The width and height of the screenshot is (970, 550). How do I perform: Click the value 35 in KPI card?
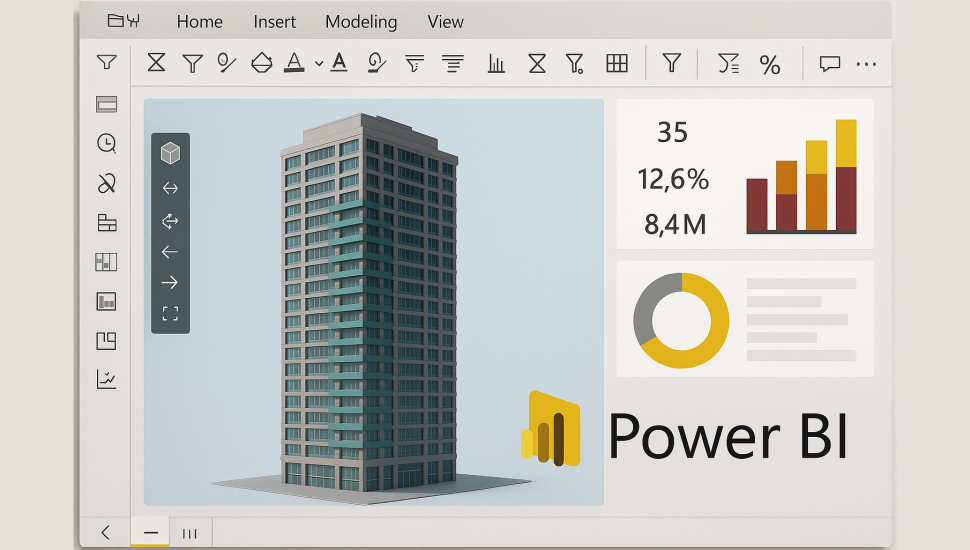click(x=672, y=132)
